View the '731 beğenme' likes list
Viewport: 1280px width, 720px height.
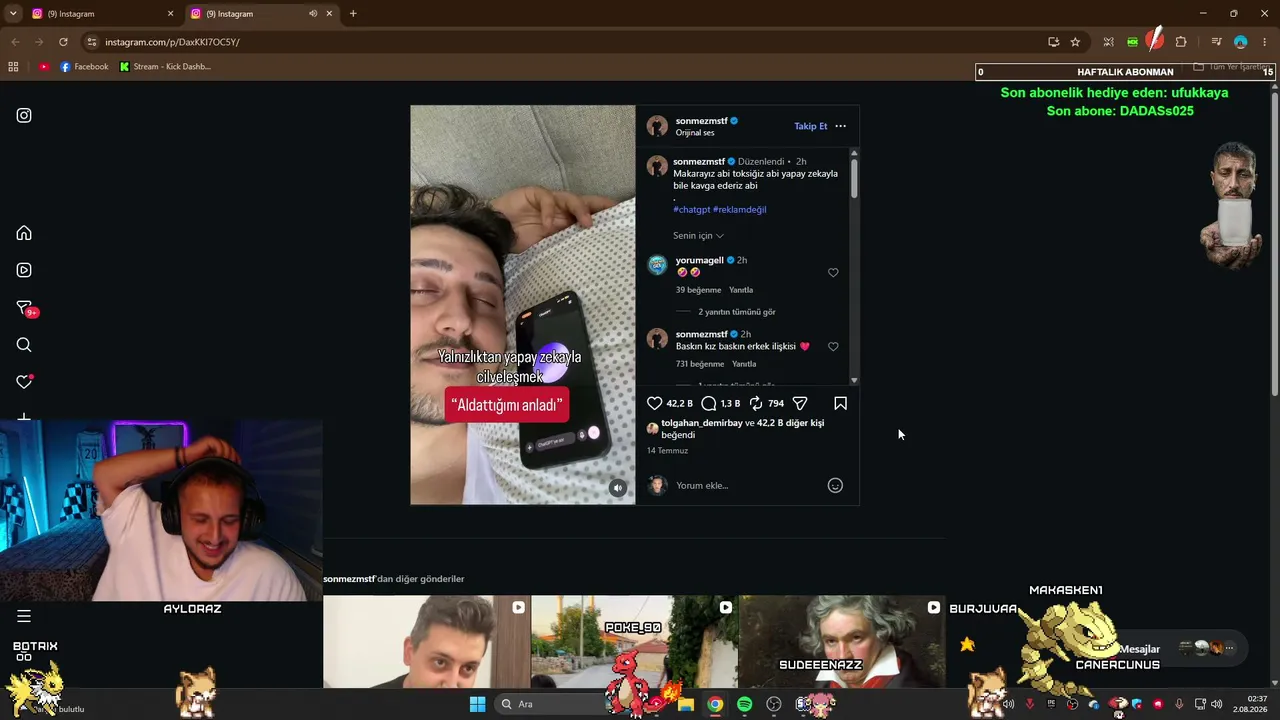(x=700, y=364)
